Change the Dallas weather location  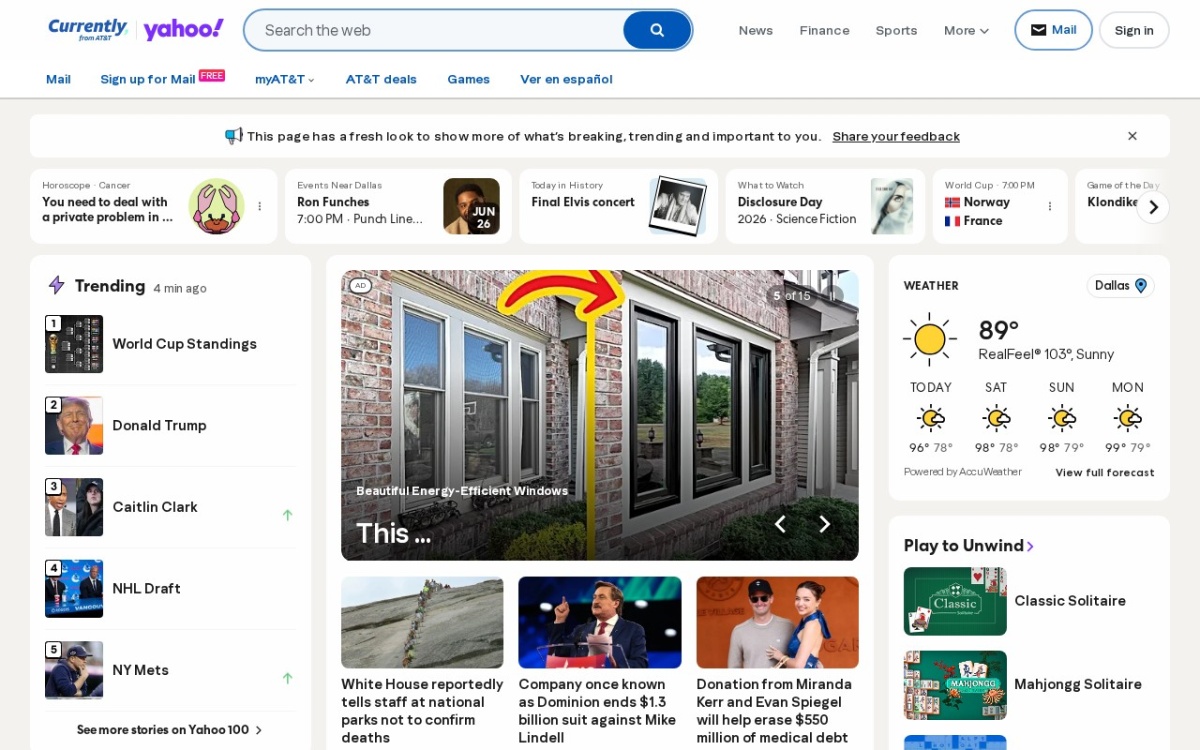click(1120, 286)
